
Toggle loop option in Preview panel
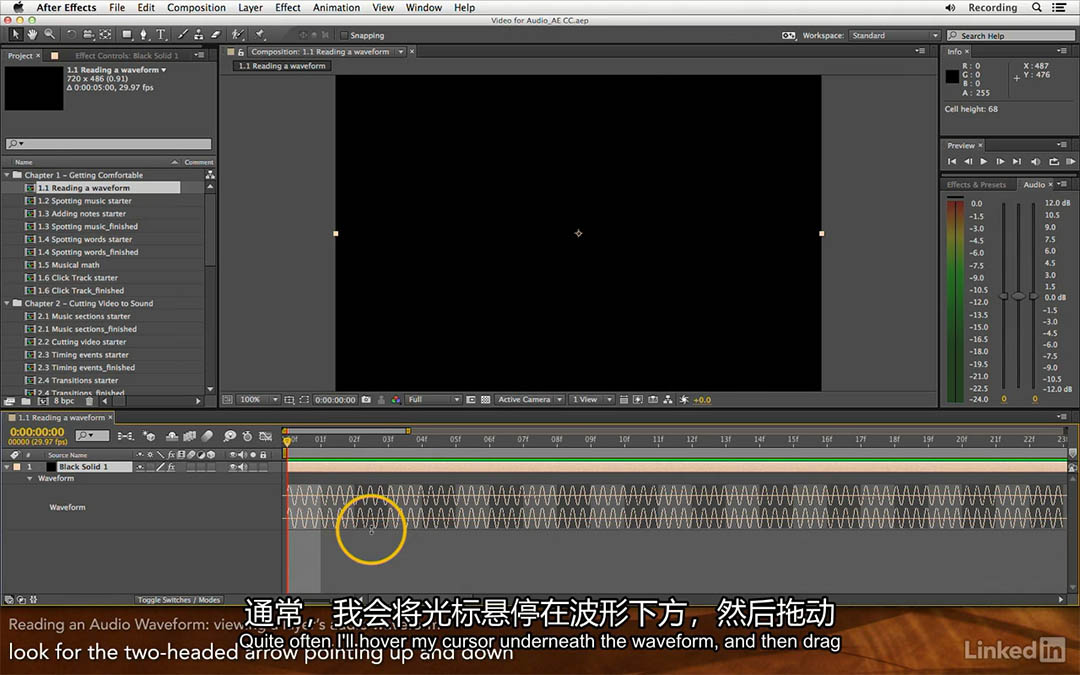1054,161
